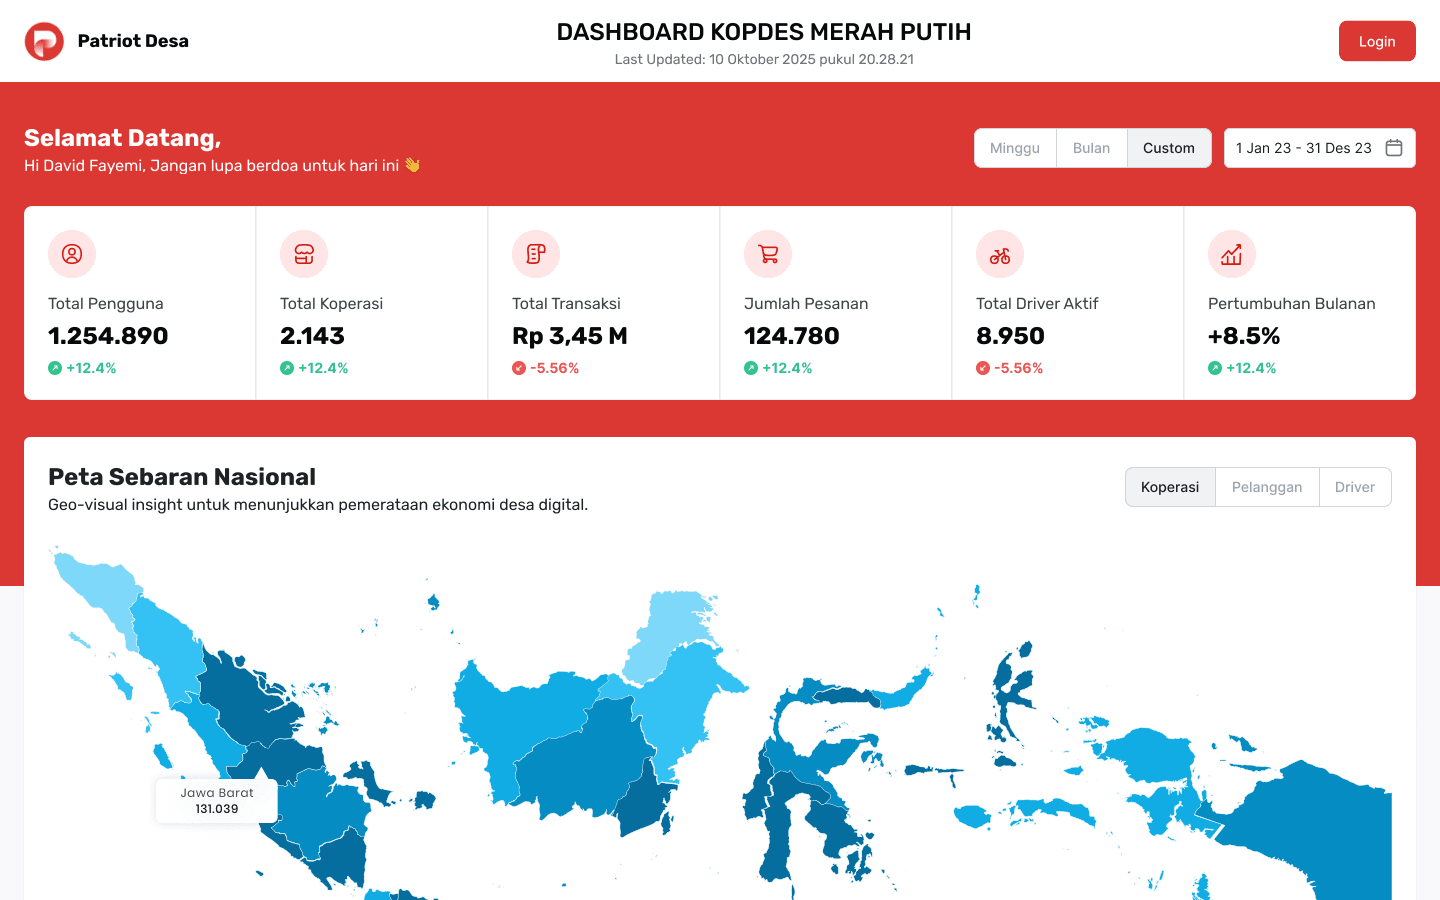Click the Total Transaksi receipt icon
The image size is (1440, 900).
tap(536, 254)
